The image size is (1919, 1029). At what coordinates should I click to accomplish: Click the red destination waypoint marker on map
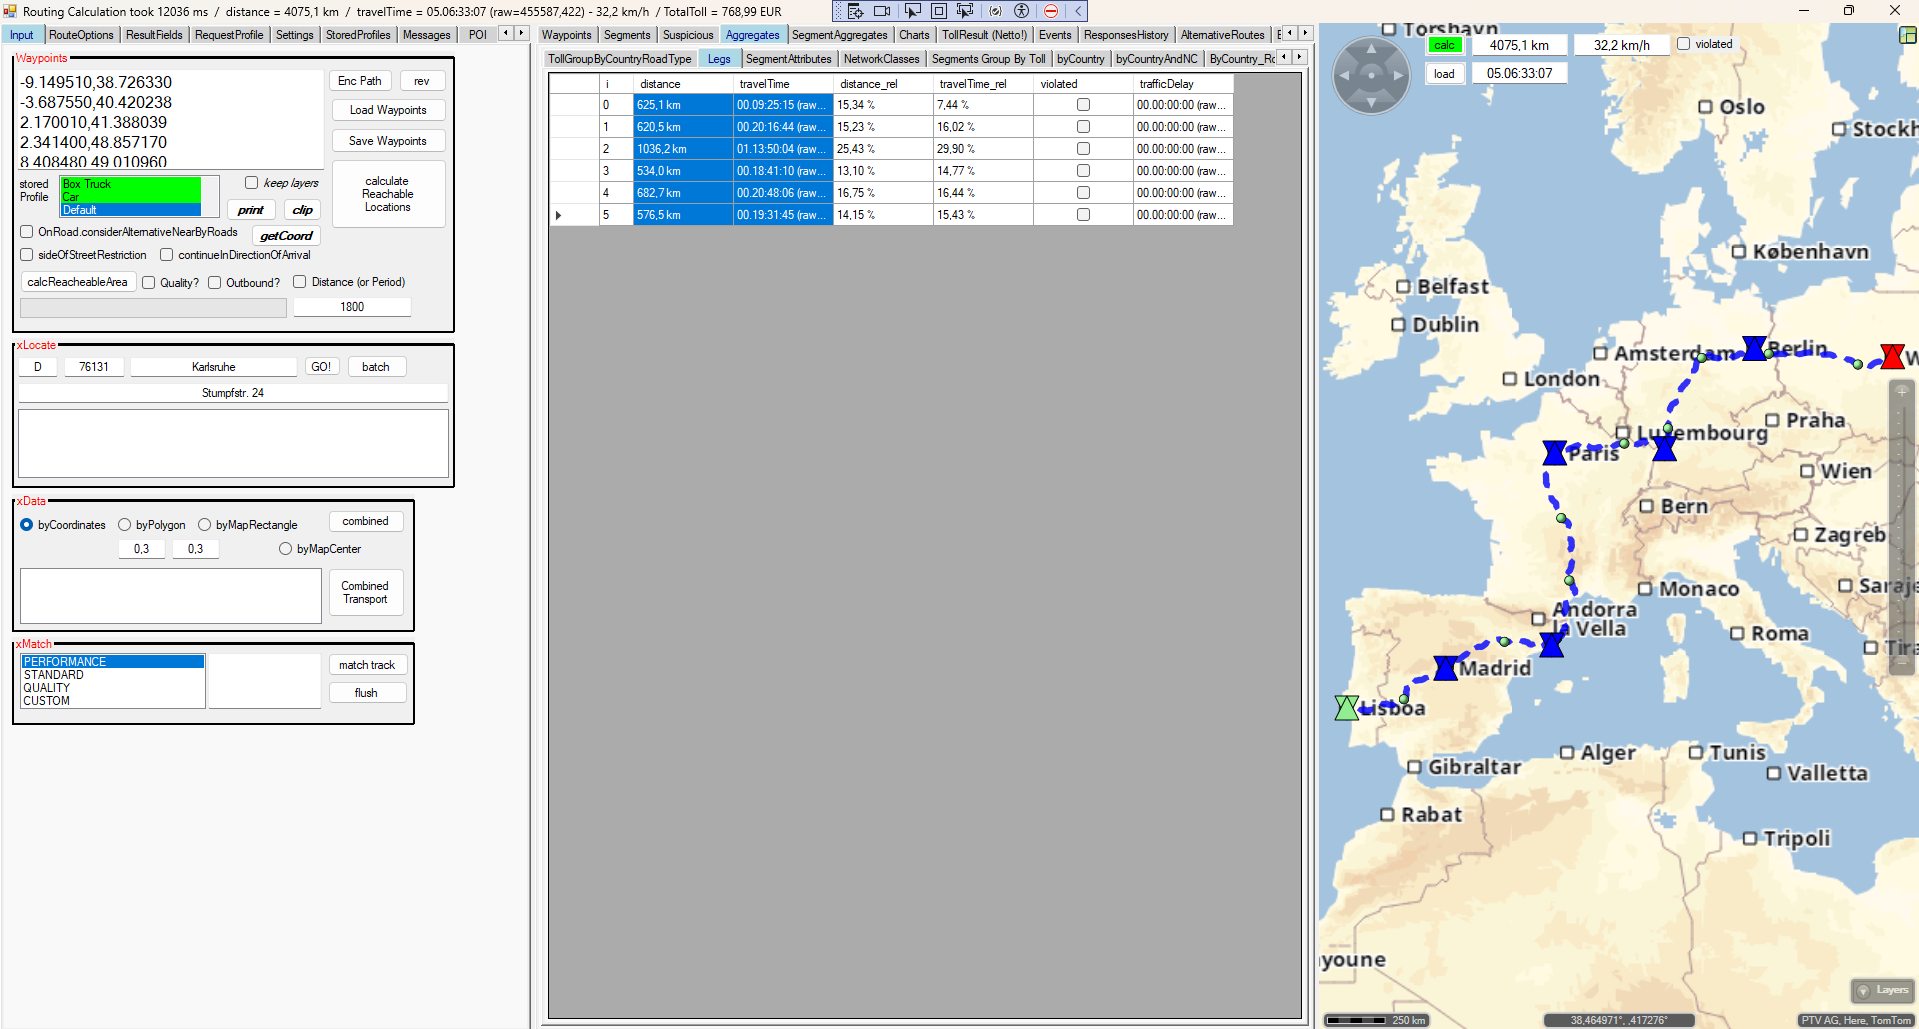(x=1892, y=357)
